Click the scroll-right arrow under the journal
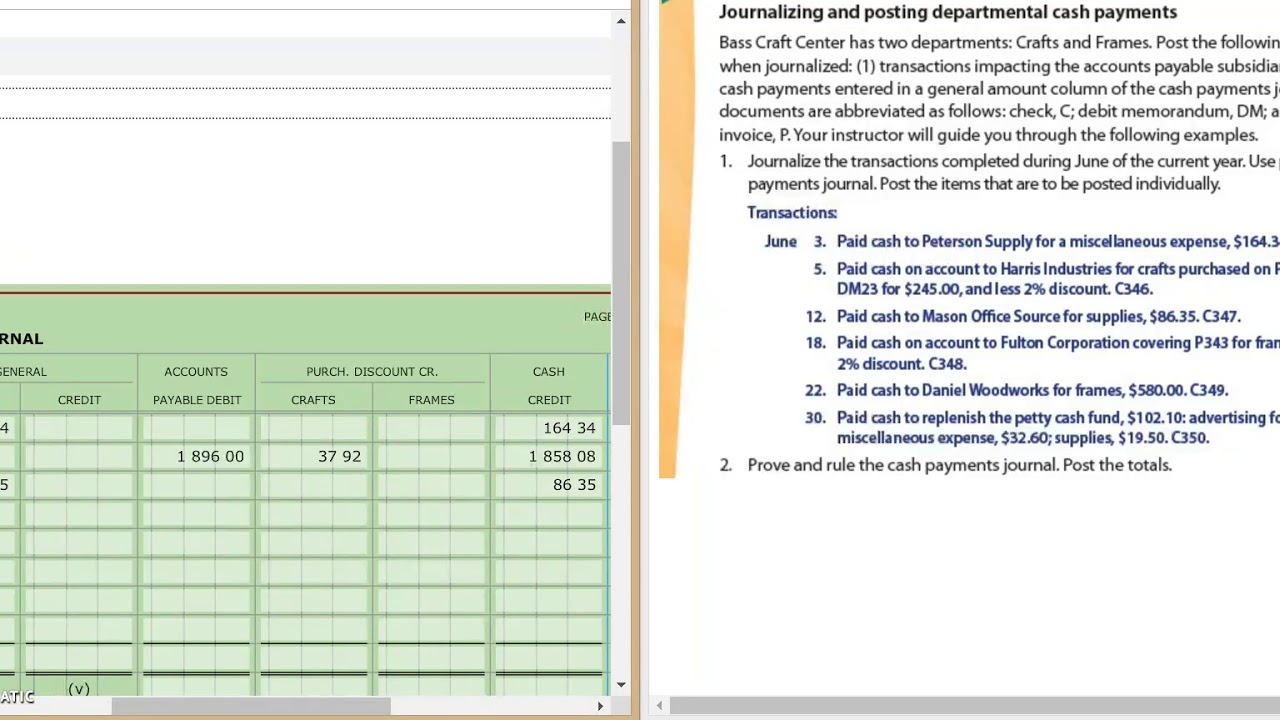Viewport: 1280px width, 720px height. (600, 706)
